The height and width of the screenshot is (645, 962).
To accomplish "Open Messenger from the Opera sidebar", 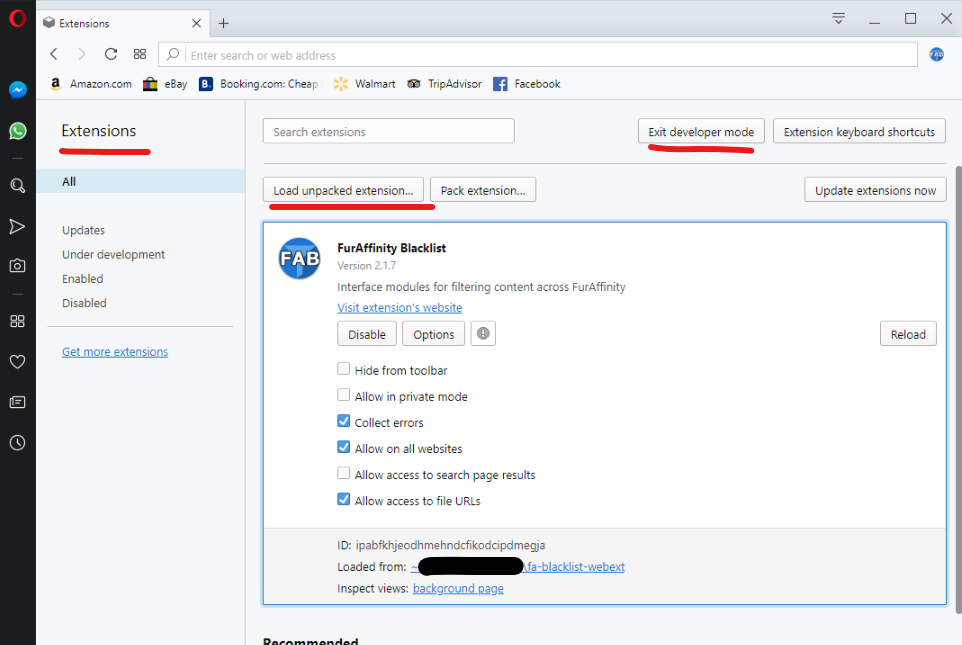I will pos(18,90).
